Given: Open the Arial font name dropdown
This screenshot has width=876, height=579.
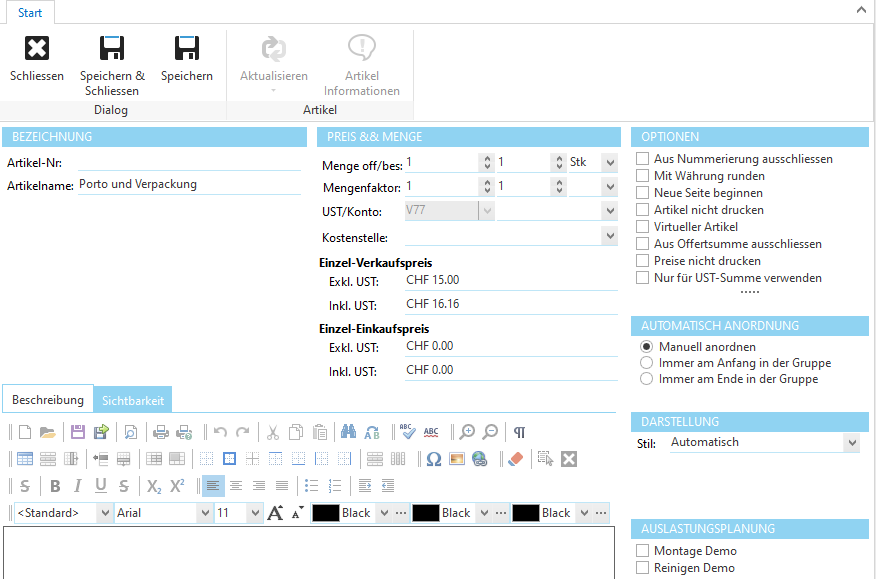Looking at the screenshot, I should 204,513.
